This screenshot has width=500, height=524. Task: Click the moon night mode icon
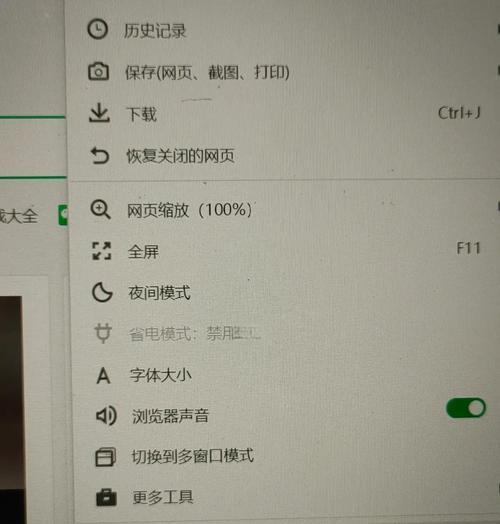pyautogui.click(x=102, y=292)
